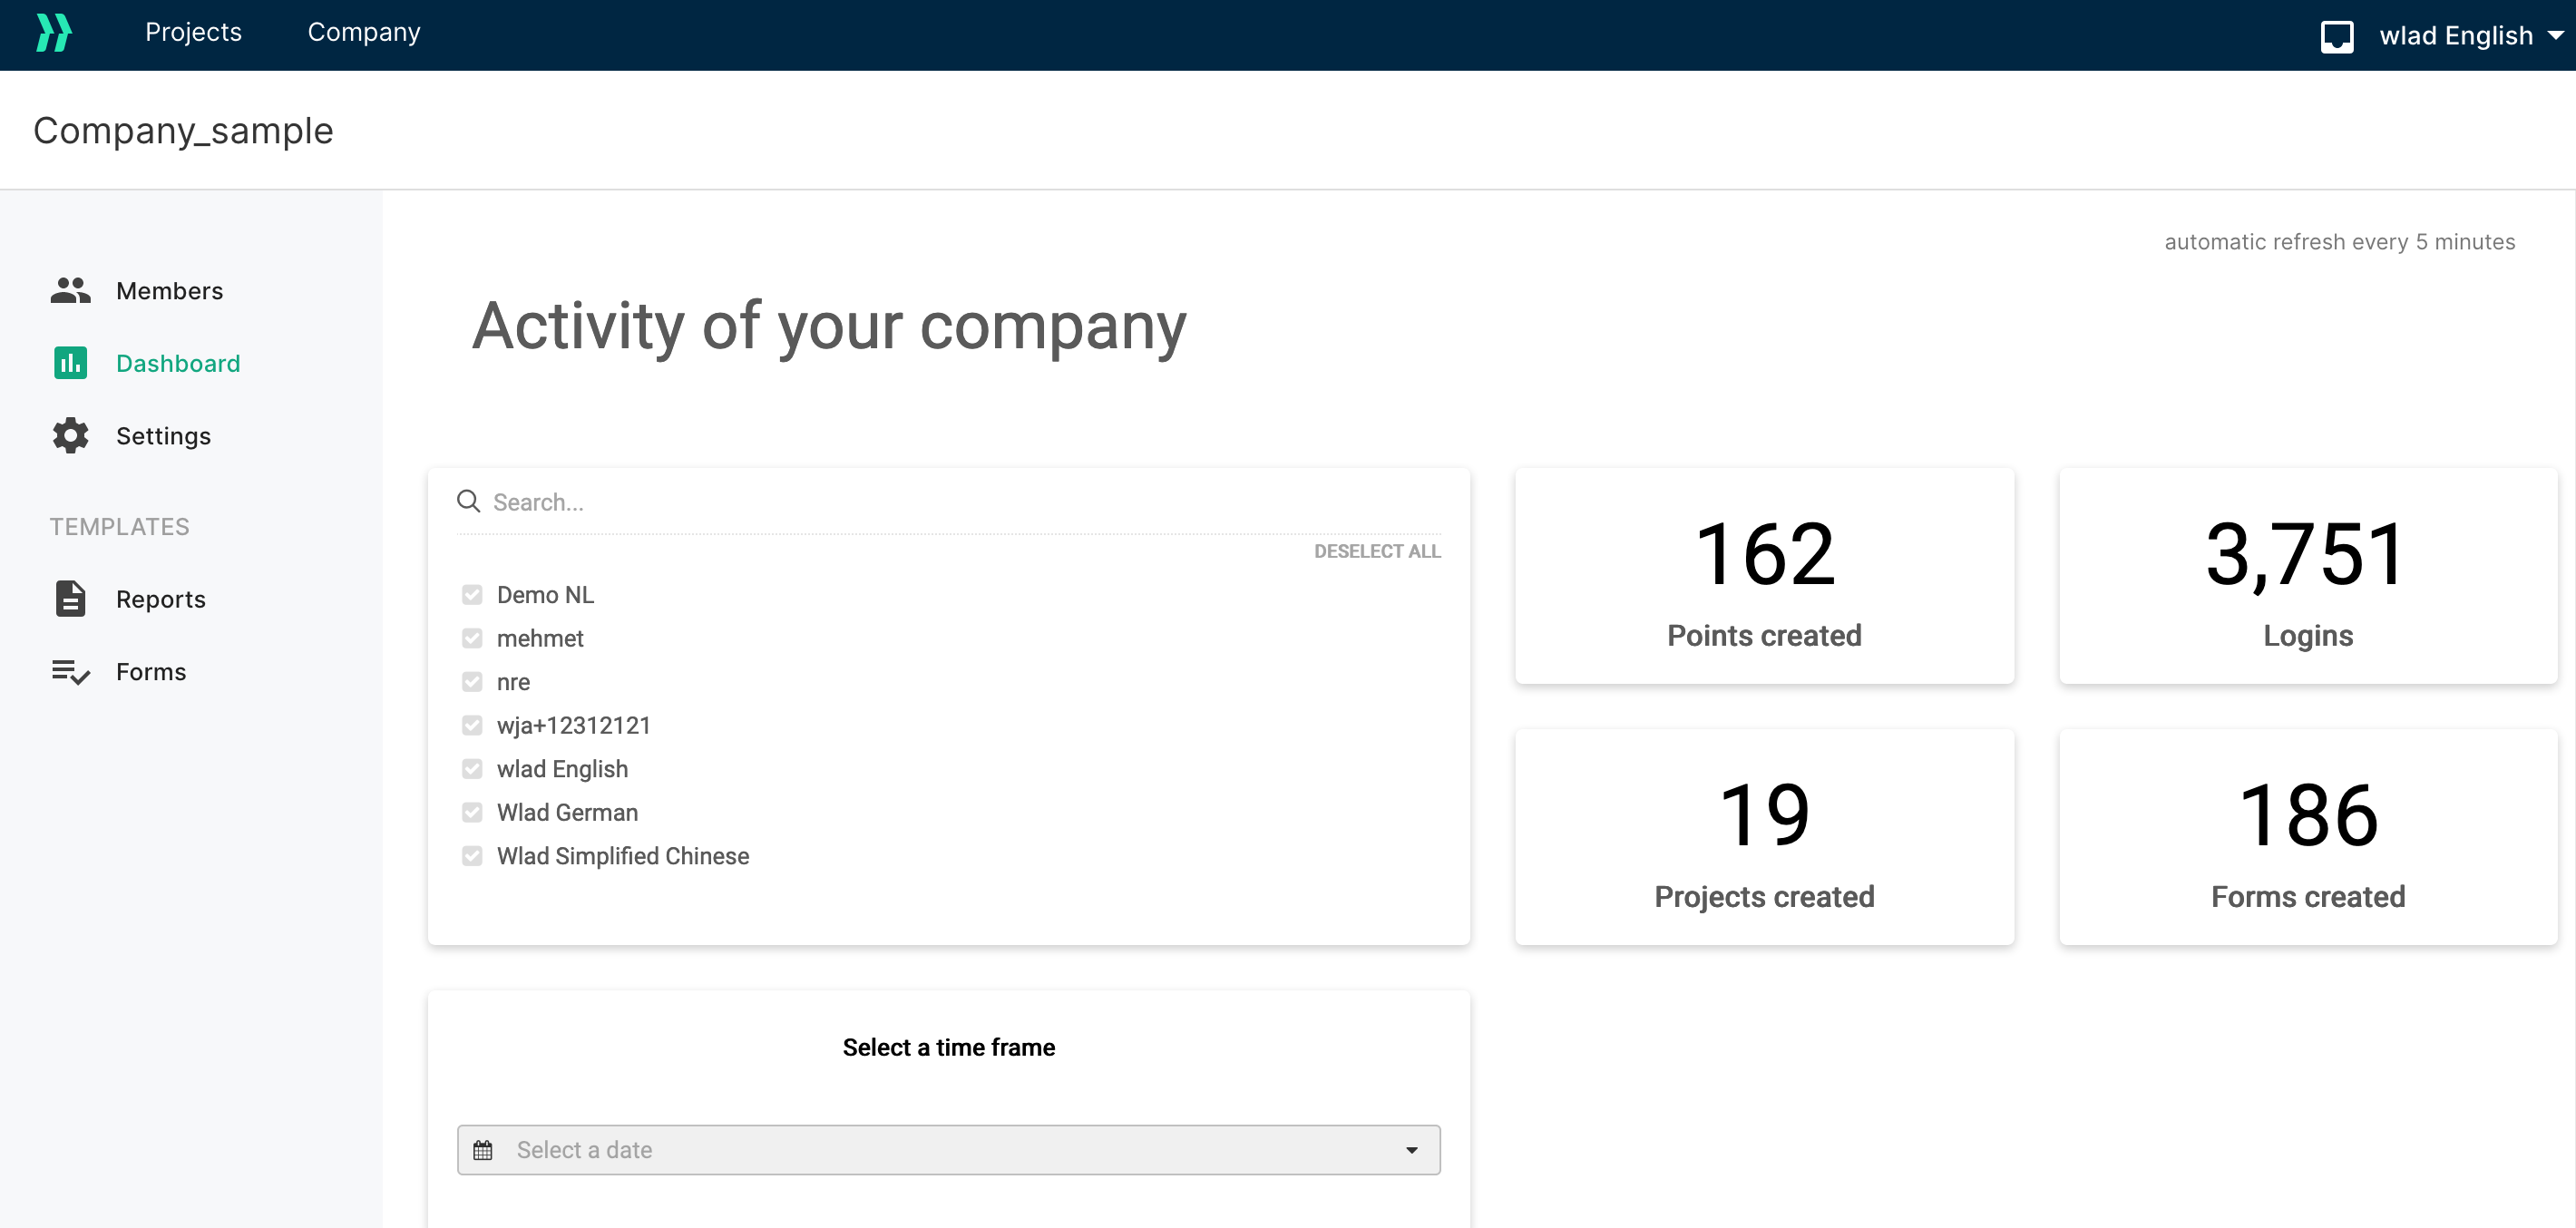Click the Demo NL member name
Image resolution: width=2576 pixels, height=1228 pixels.
pos(545,595)
